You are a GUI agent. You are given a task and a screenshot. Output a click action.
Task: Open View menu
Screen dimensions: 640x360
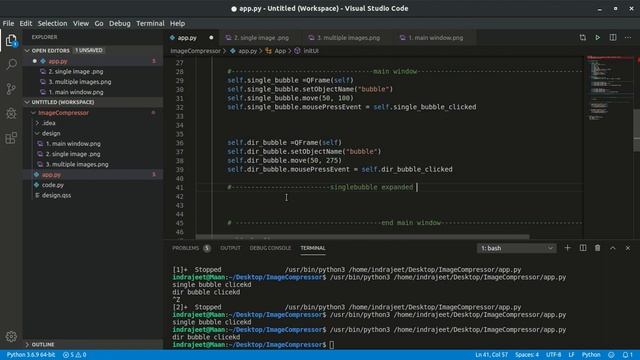pyautogui.click(x=81, y=23)
